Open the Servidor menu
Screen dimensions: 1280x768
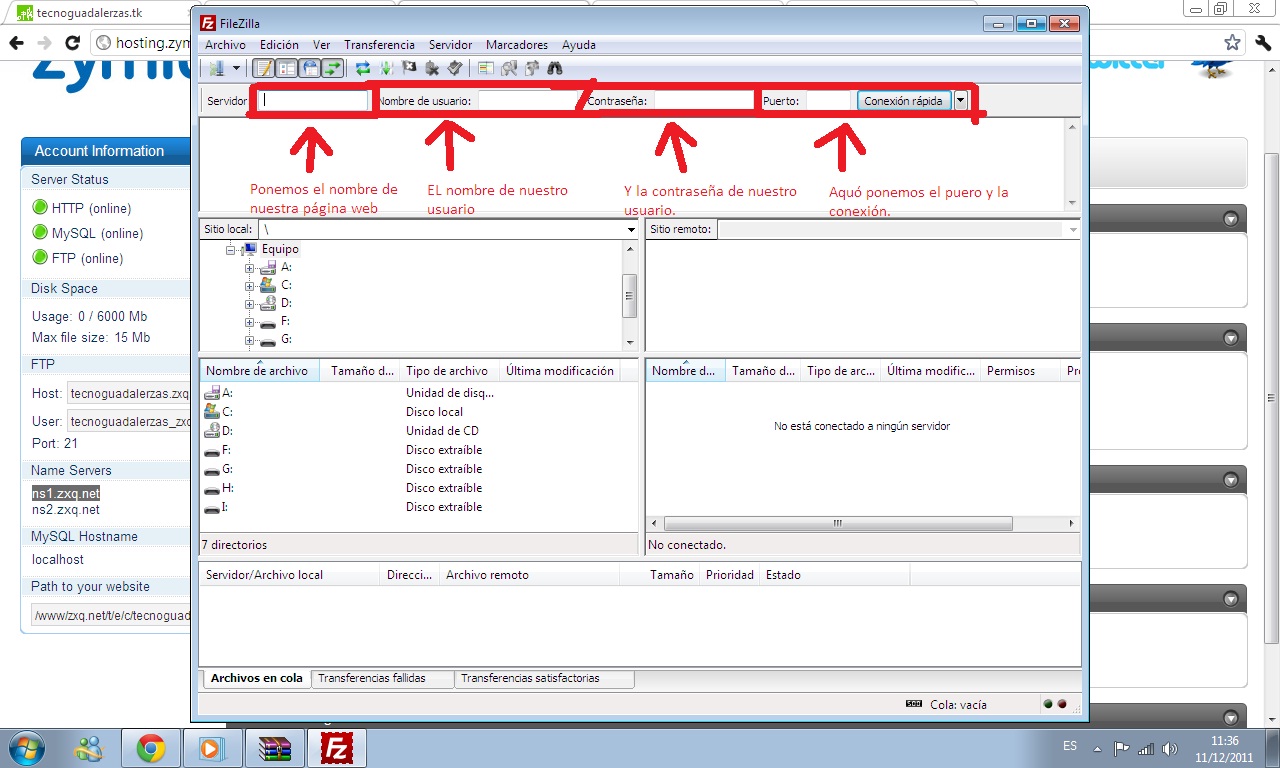click(450, 45)
